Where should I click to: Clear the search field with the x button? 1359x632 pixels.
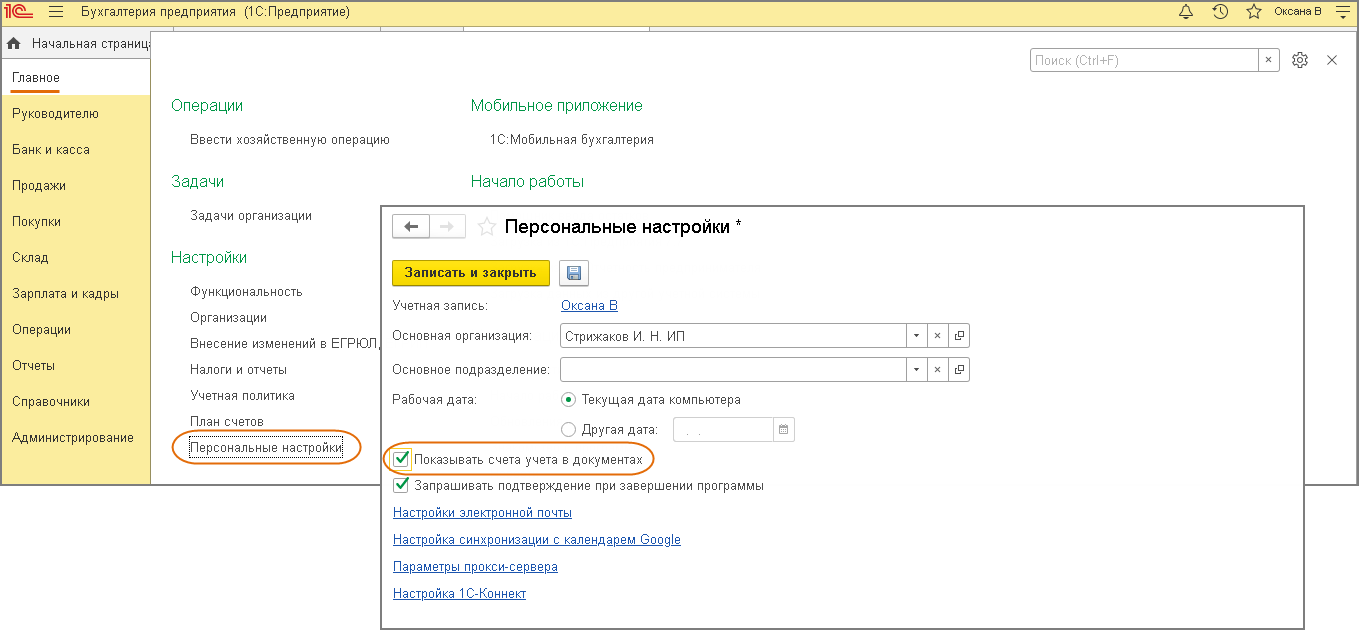click(x=1269, y=60)
